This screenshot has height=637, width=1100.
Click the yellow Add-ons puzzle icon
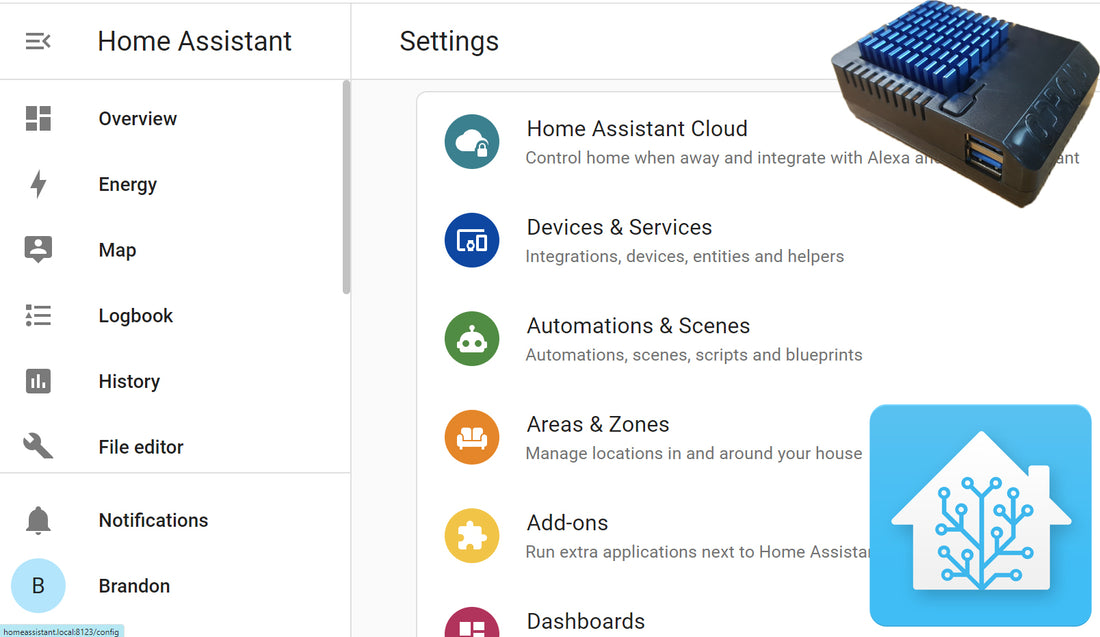coord(472,536)
